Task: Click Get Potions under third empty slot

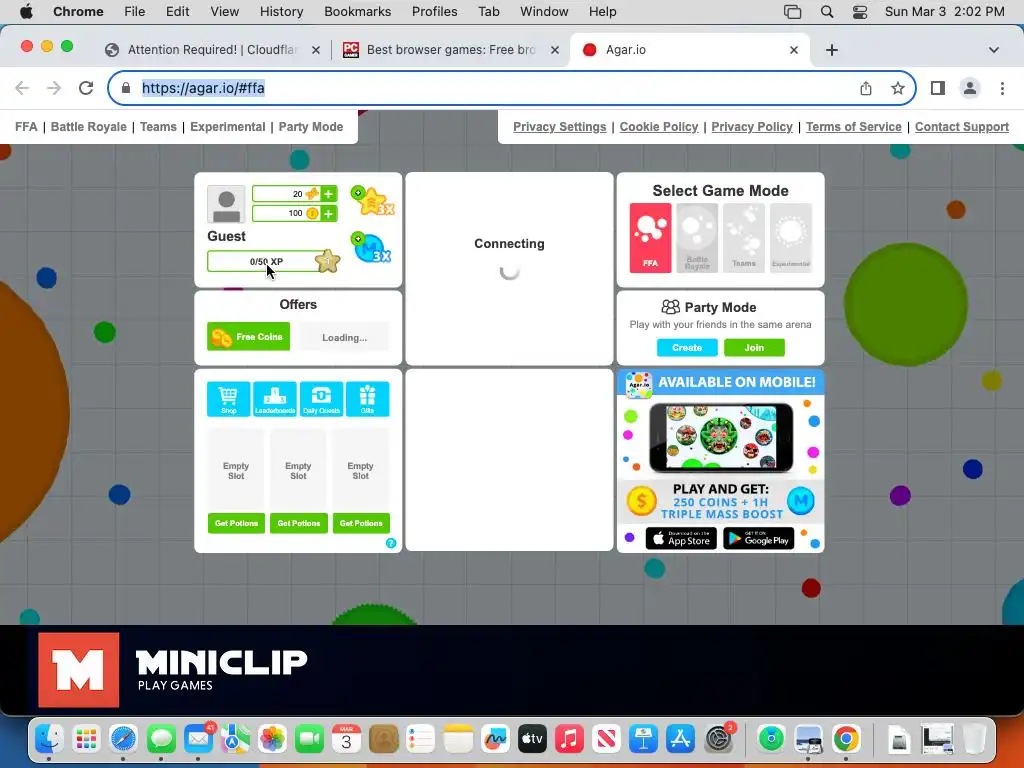Action: click(x=361, y=523)
